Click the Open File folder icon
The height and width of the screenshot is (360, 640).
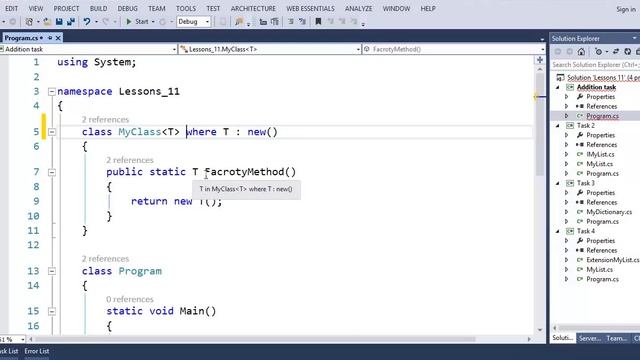[47, 22]
